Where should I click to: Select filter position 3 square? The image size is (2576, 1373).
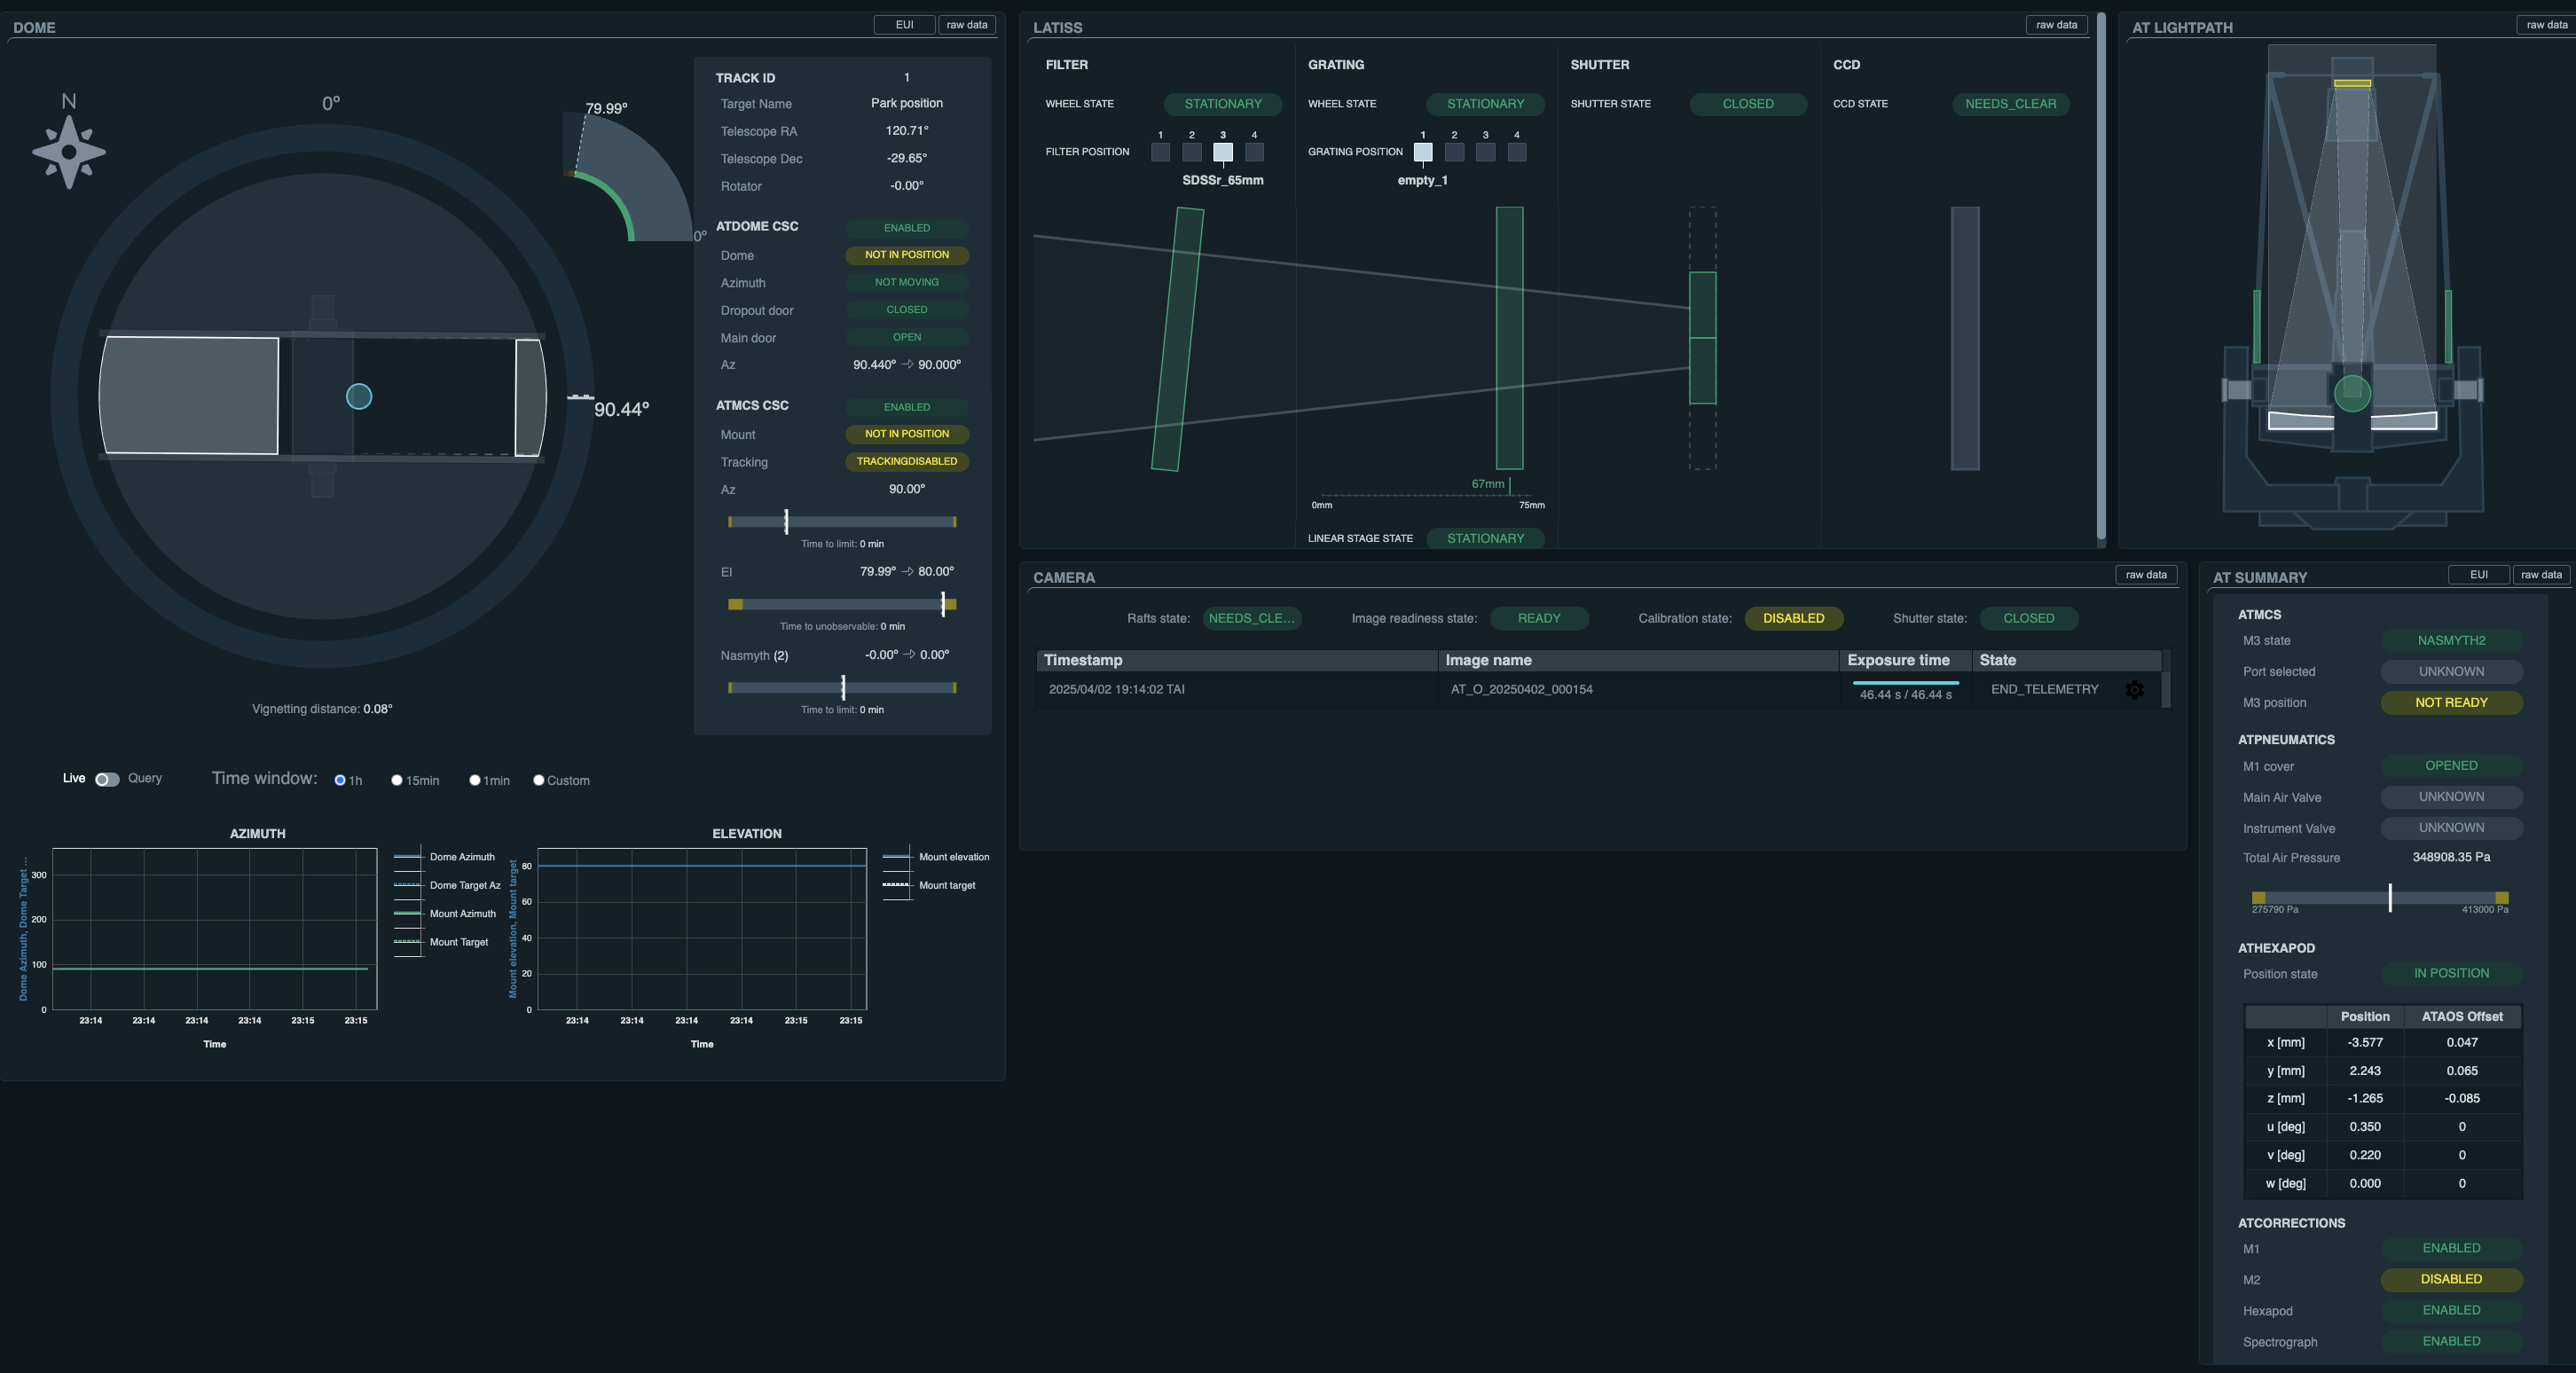[x=1222, y=152]
